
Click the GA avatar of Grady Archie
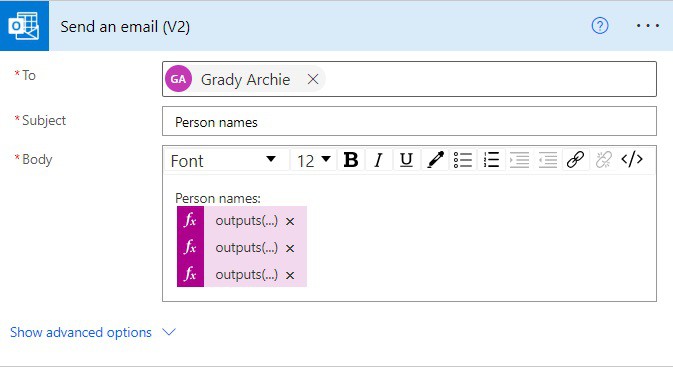(178, 79)
